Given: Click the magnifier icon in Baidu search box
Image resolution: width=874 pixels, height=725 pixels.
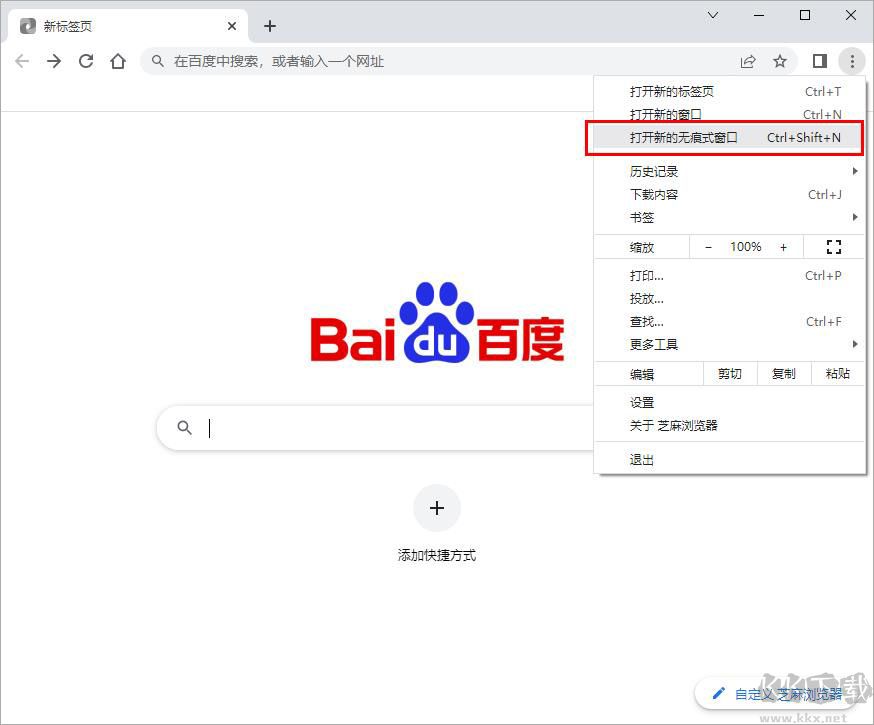Looking at the screenshot, I should coord(184,427).
